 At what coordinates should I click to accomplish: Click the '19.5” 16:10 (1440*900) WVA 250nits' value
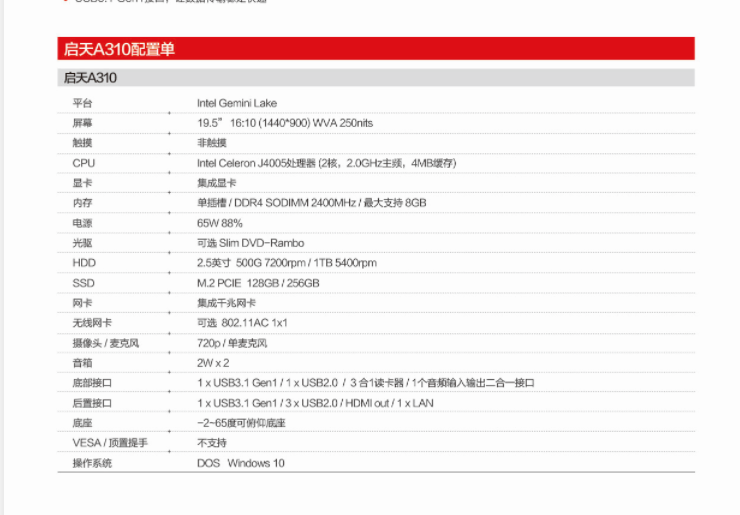285,123
